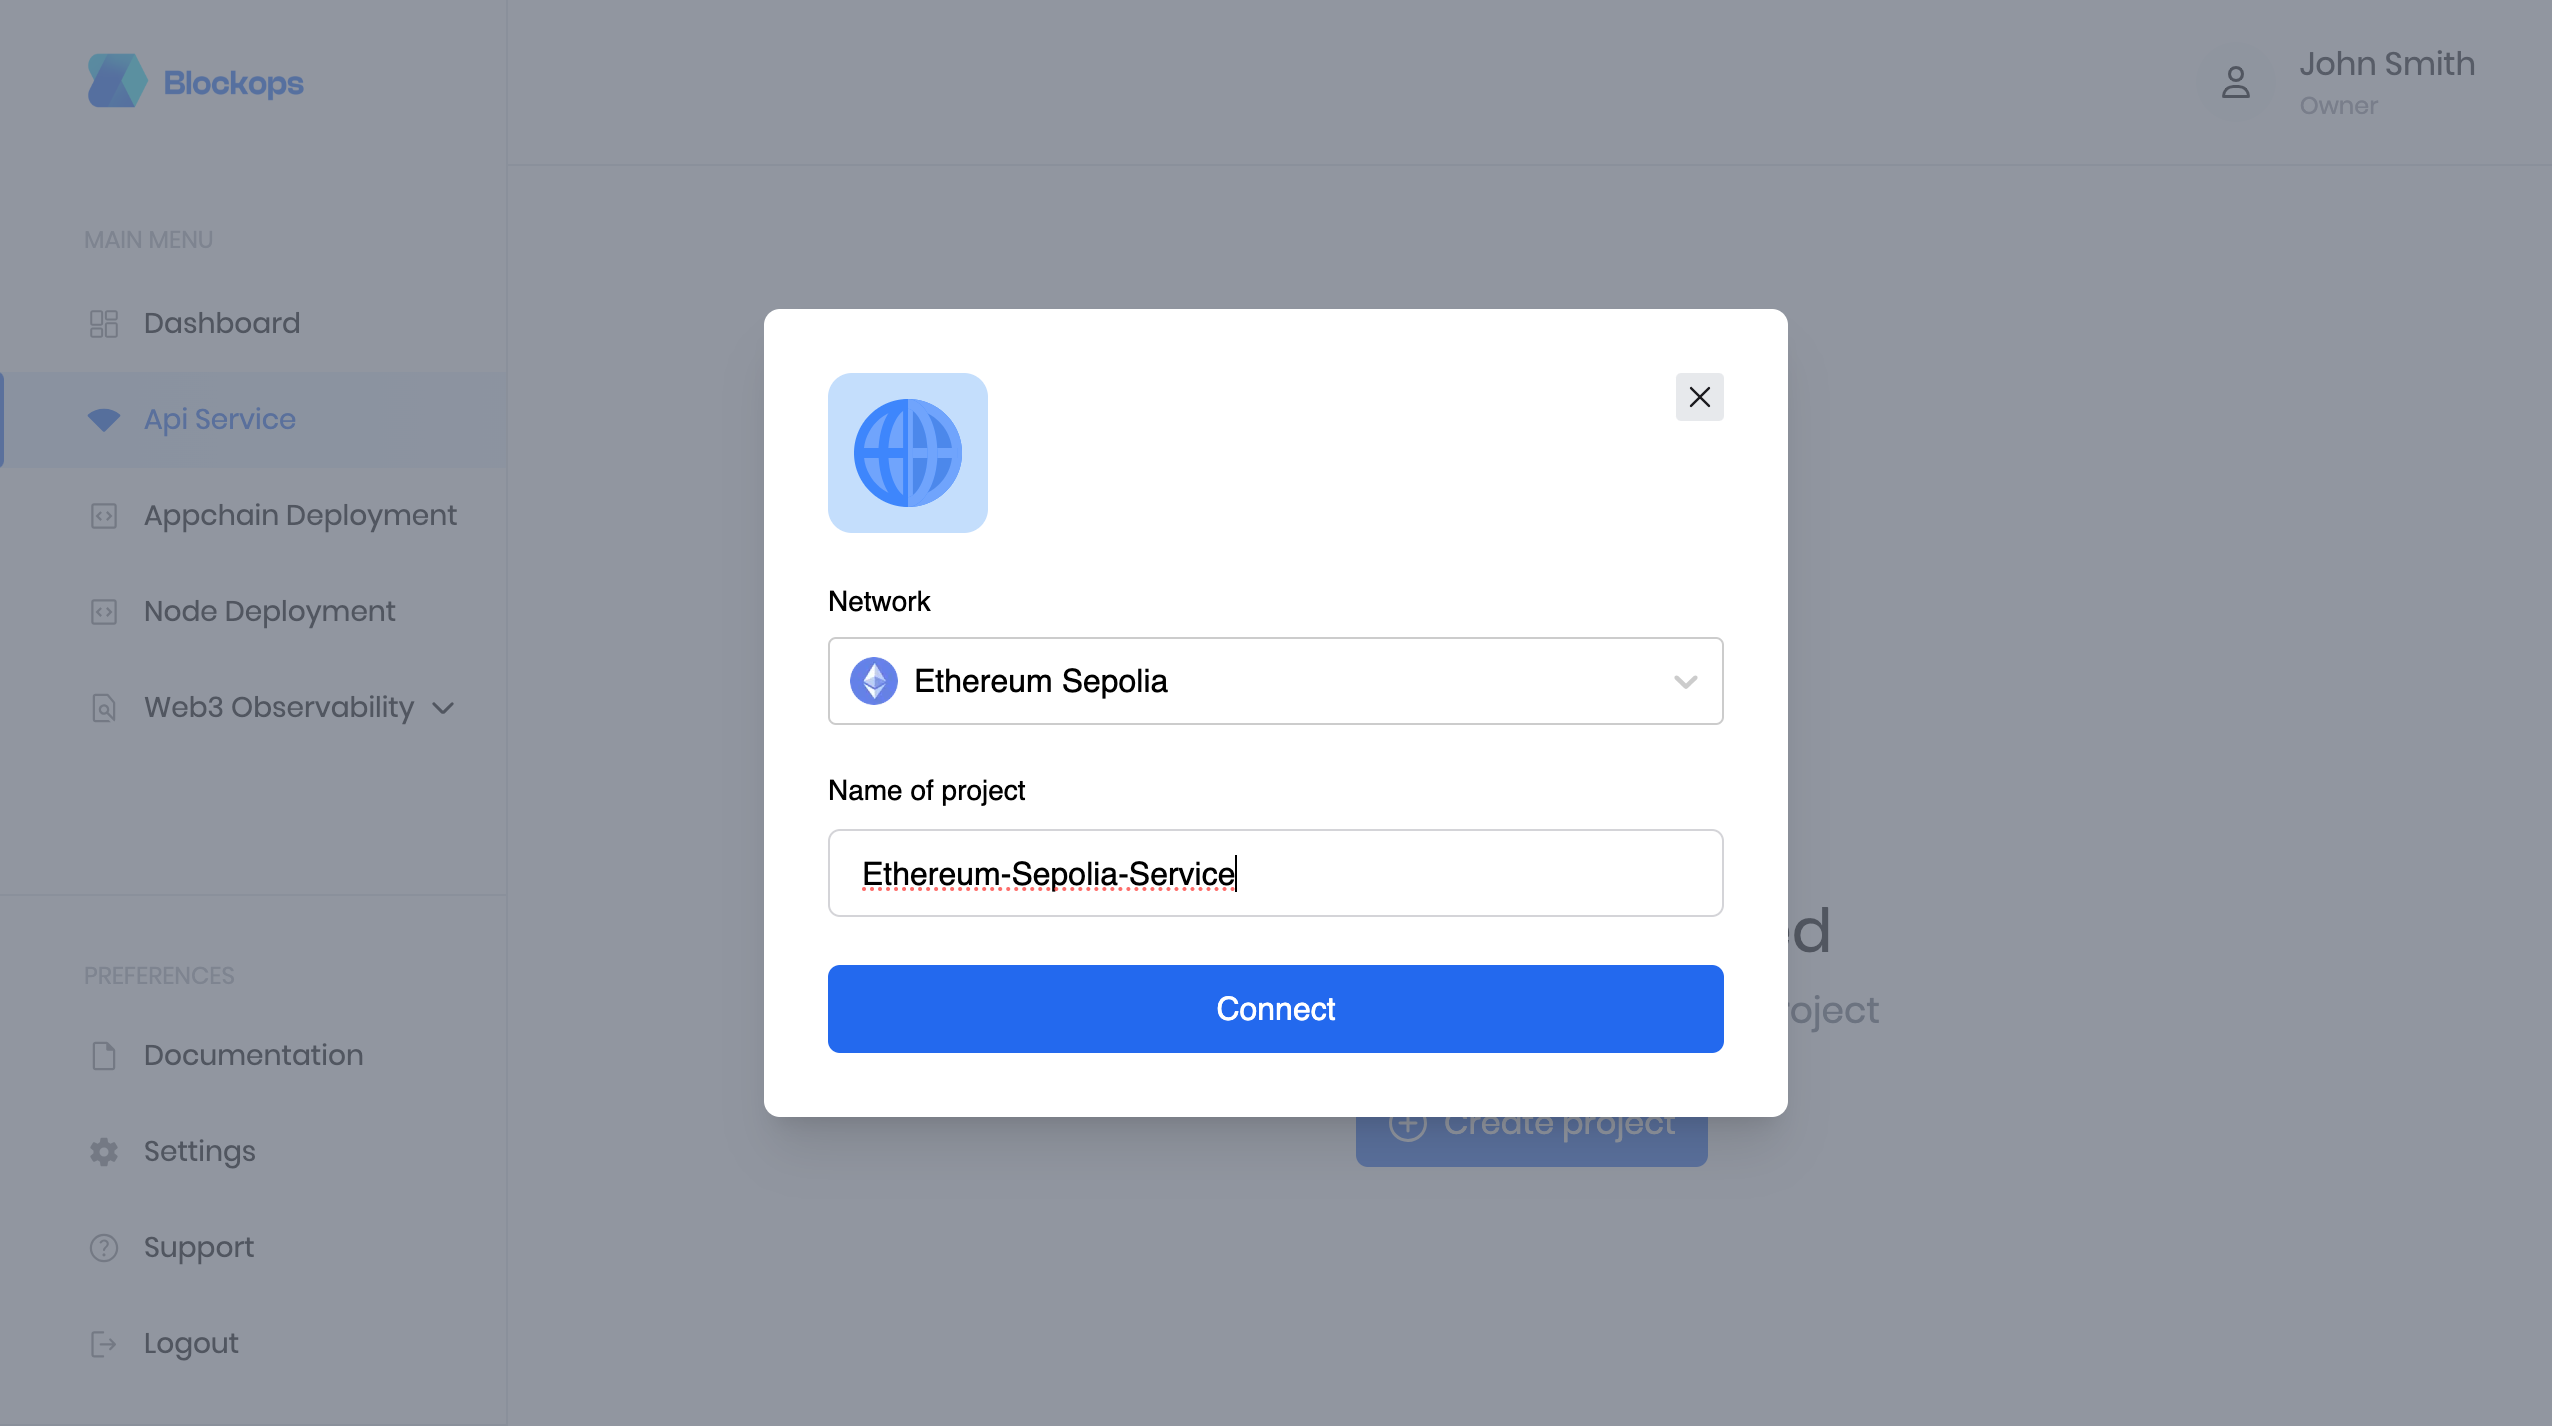Click the globe icon in the dialog
The width and height of the screenshot is (2552, 1426).
[x=908, y=453]
